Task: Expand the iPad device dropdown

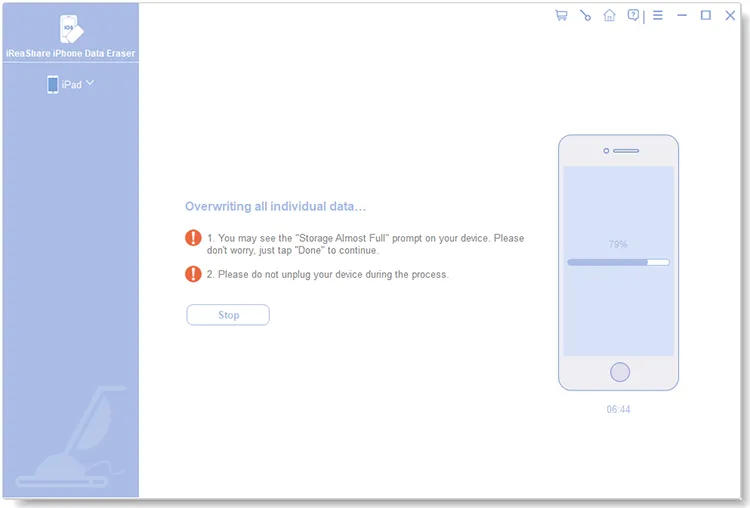Action: coord(90,83)
